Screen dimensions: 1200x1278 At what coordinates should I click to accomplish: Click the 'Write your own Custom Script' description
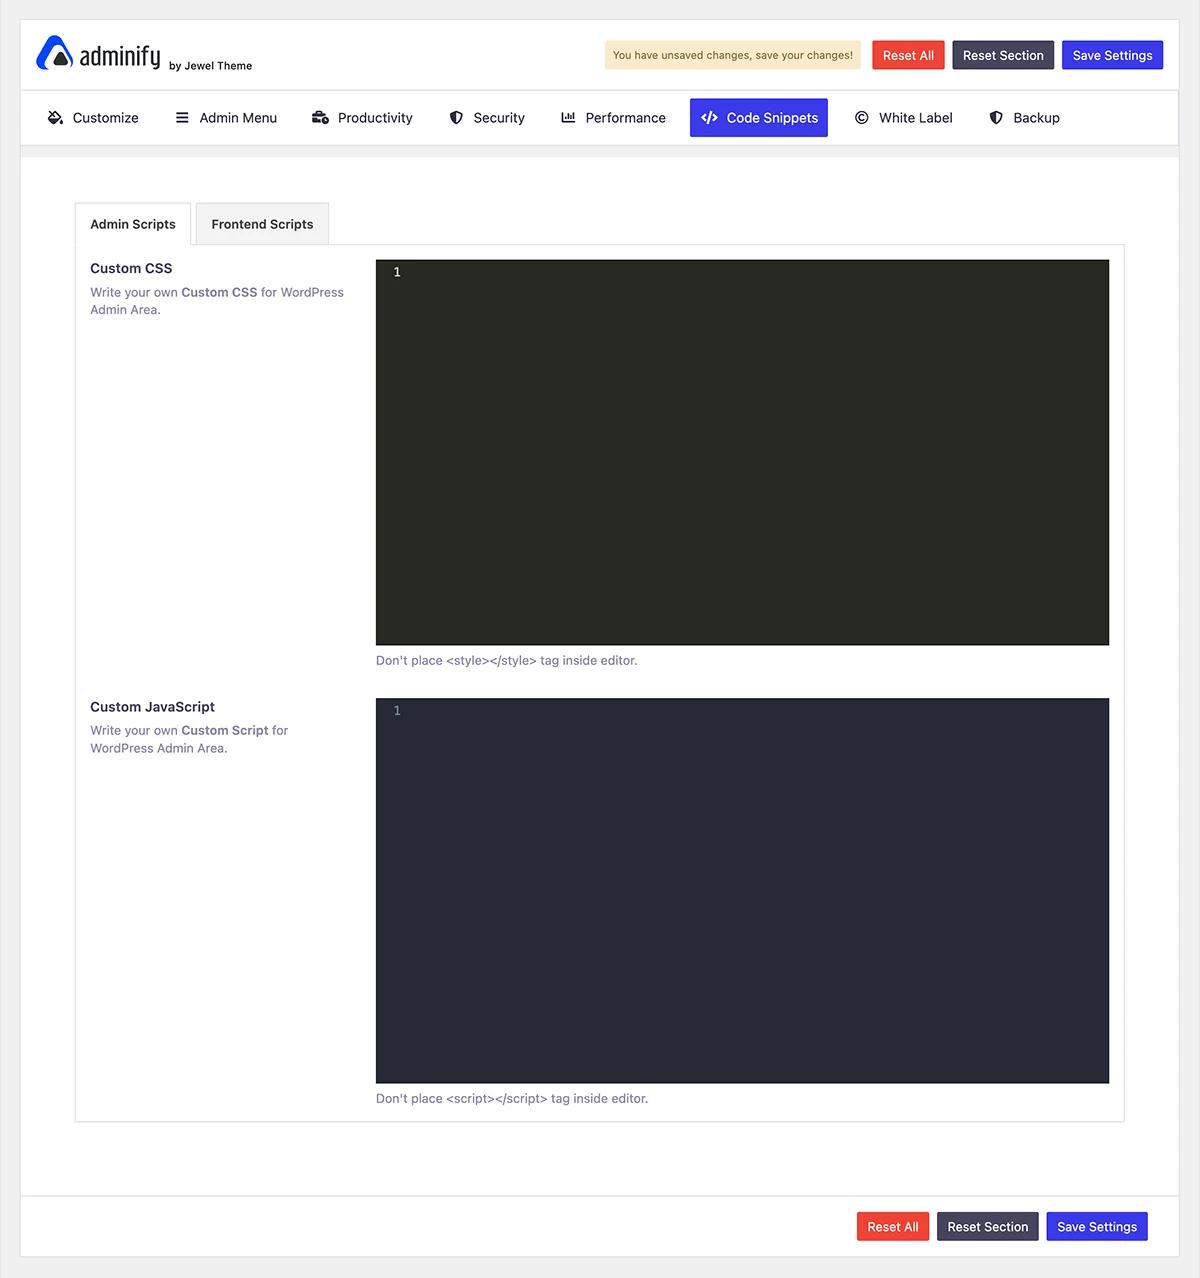[x=189, y=739]
